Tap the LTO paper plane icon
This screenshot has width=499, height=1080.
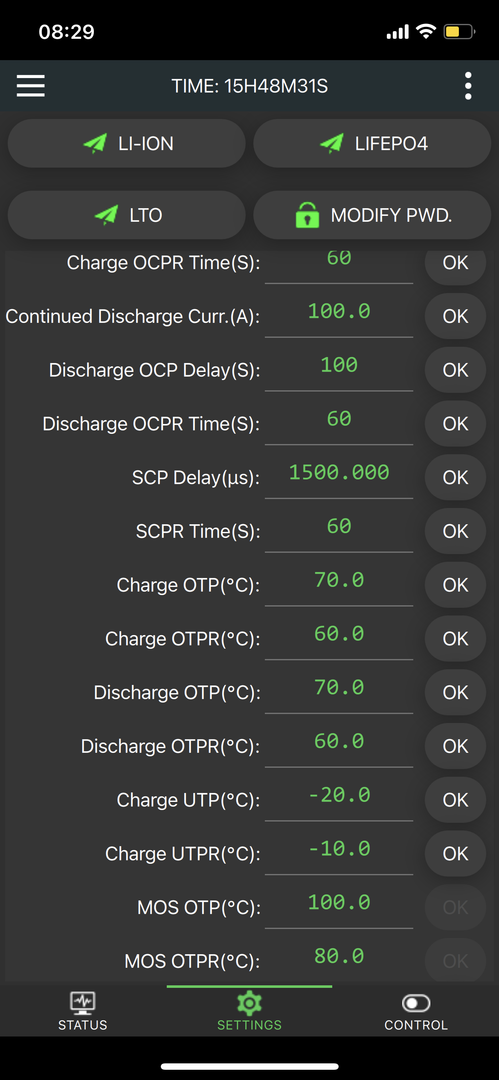coord(106,215)
